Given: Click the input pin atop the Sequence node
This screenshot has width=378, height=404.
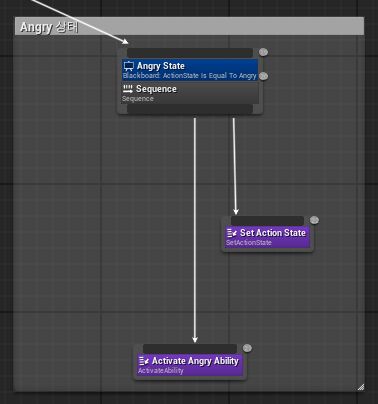Looking at the screenshot, I should 190,53.
